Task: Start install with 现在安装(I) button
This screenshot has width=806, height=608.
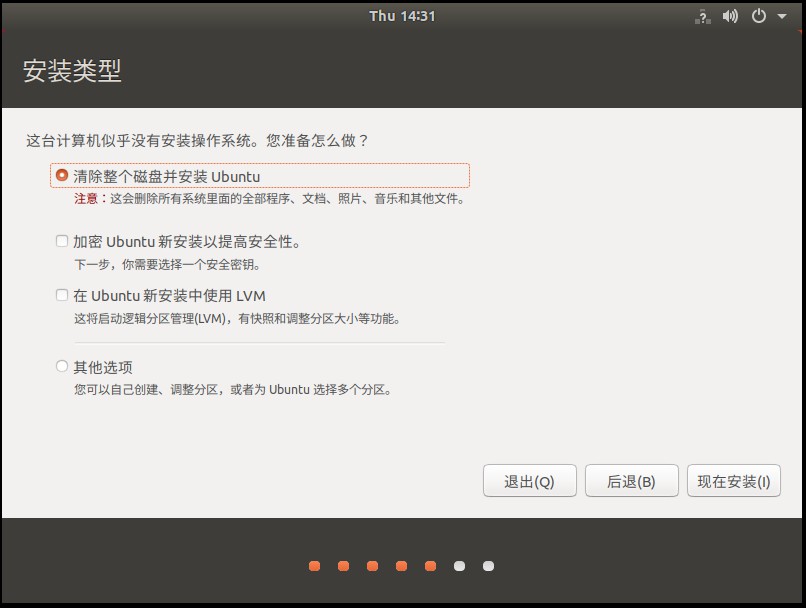Action: pyautogui.click(x=734, y=481)
